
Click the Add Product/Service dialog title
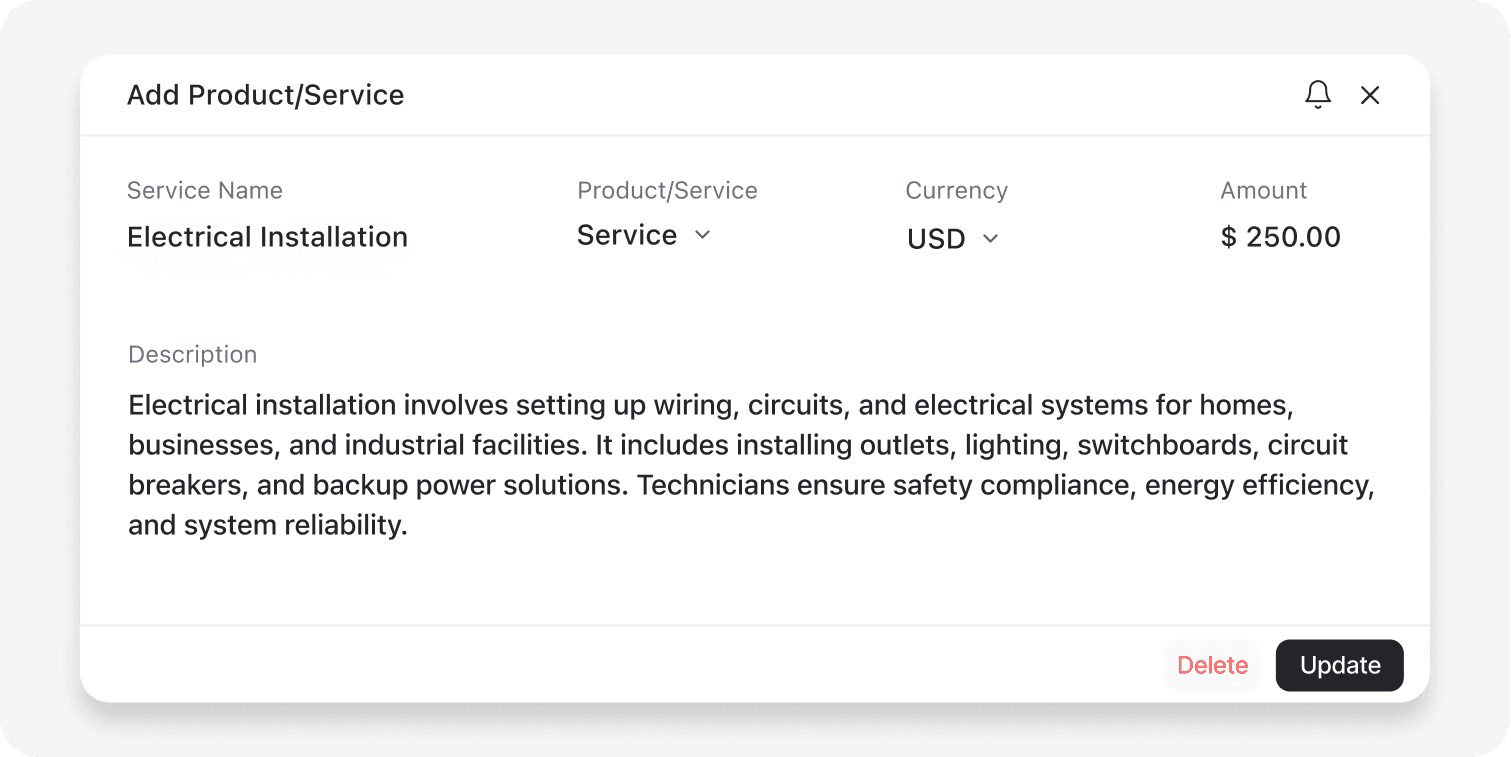pos(265,94)
